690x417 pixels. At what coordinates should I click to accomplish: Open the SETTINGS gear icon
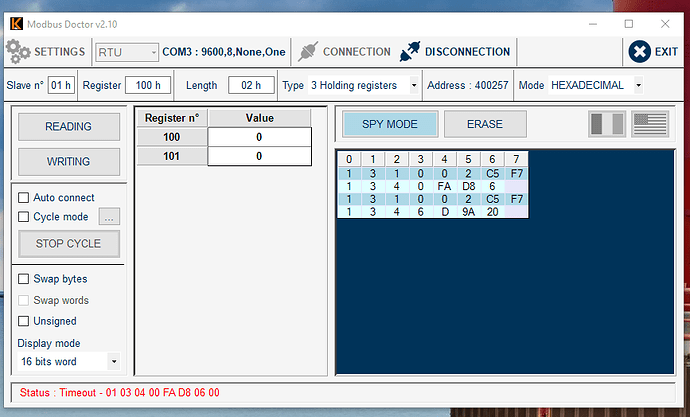[18, 51]
